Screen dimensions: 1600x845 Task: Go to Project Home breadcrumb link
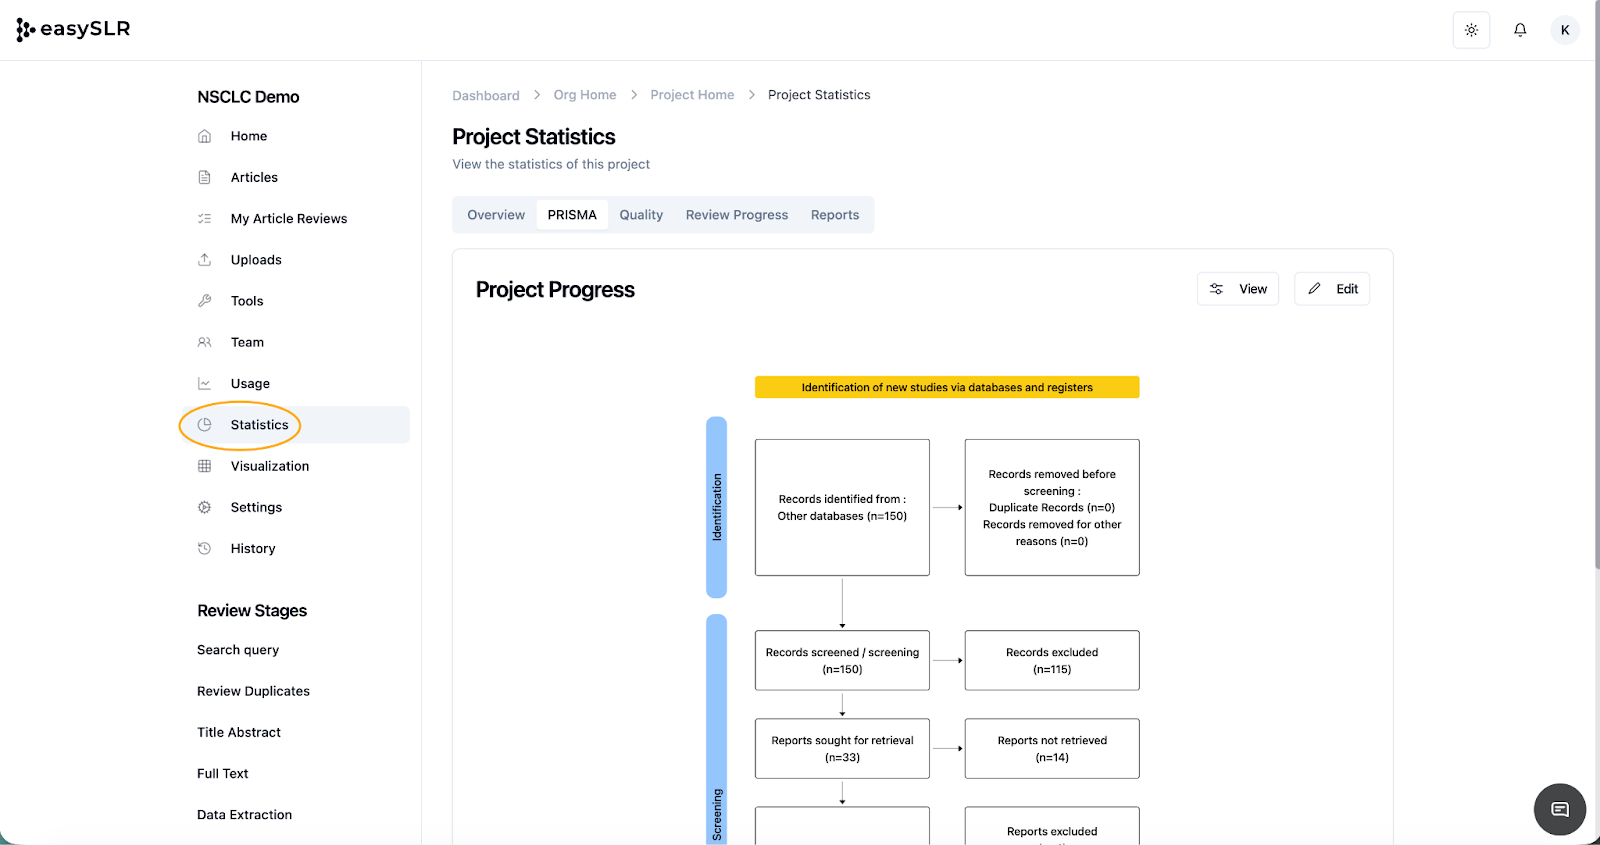click(692, 95)
